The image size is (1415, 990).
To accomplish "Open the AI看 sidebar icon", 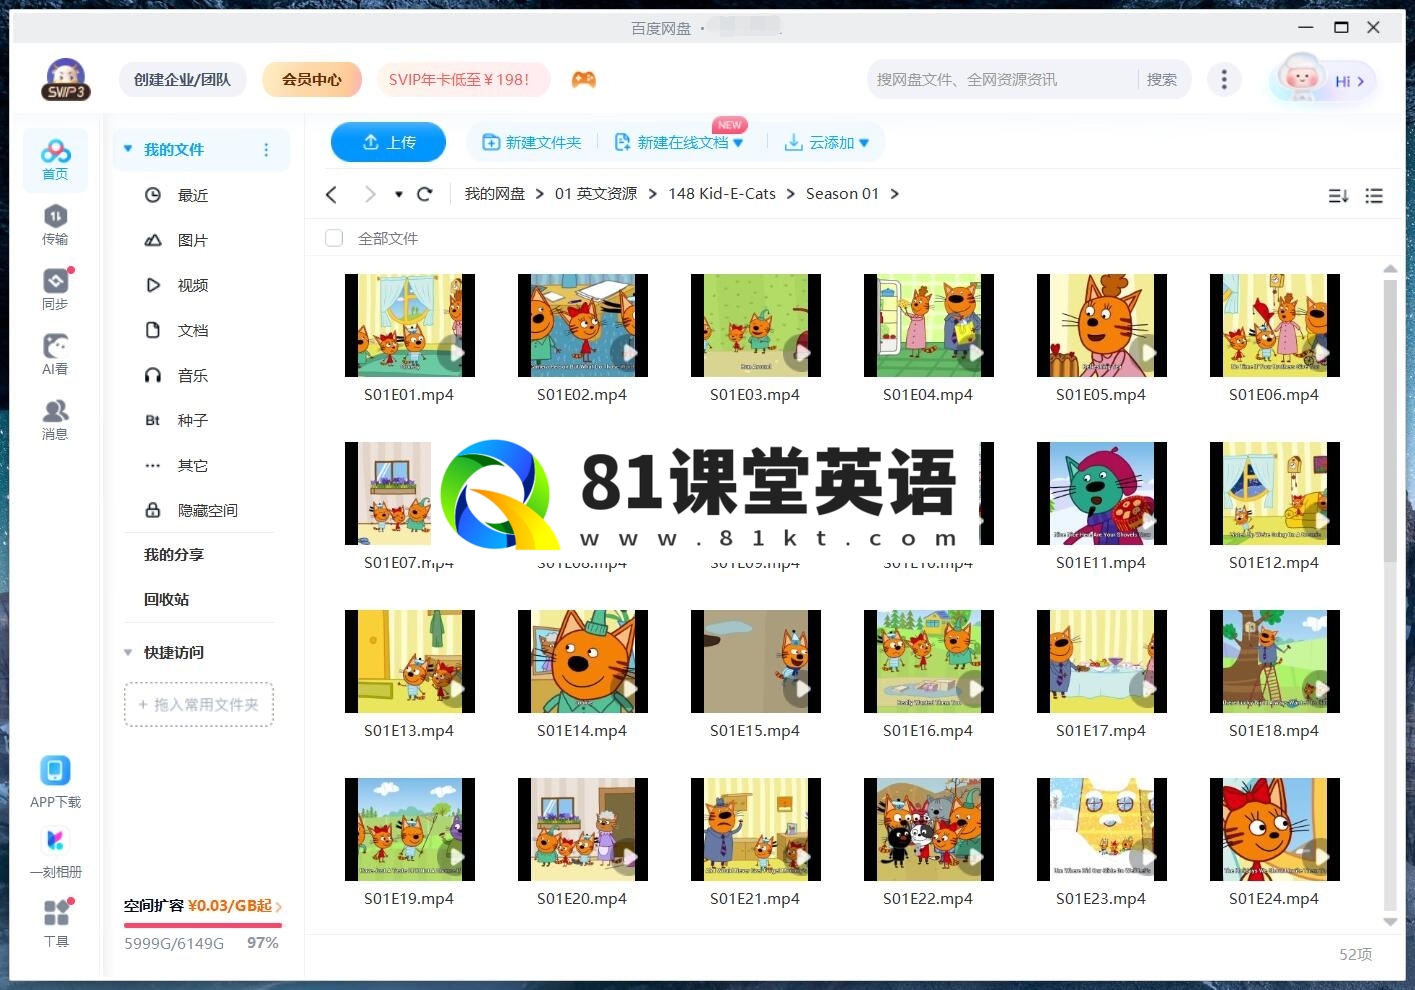I will (x=55, y=354).
